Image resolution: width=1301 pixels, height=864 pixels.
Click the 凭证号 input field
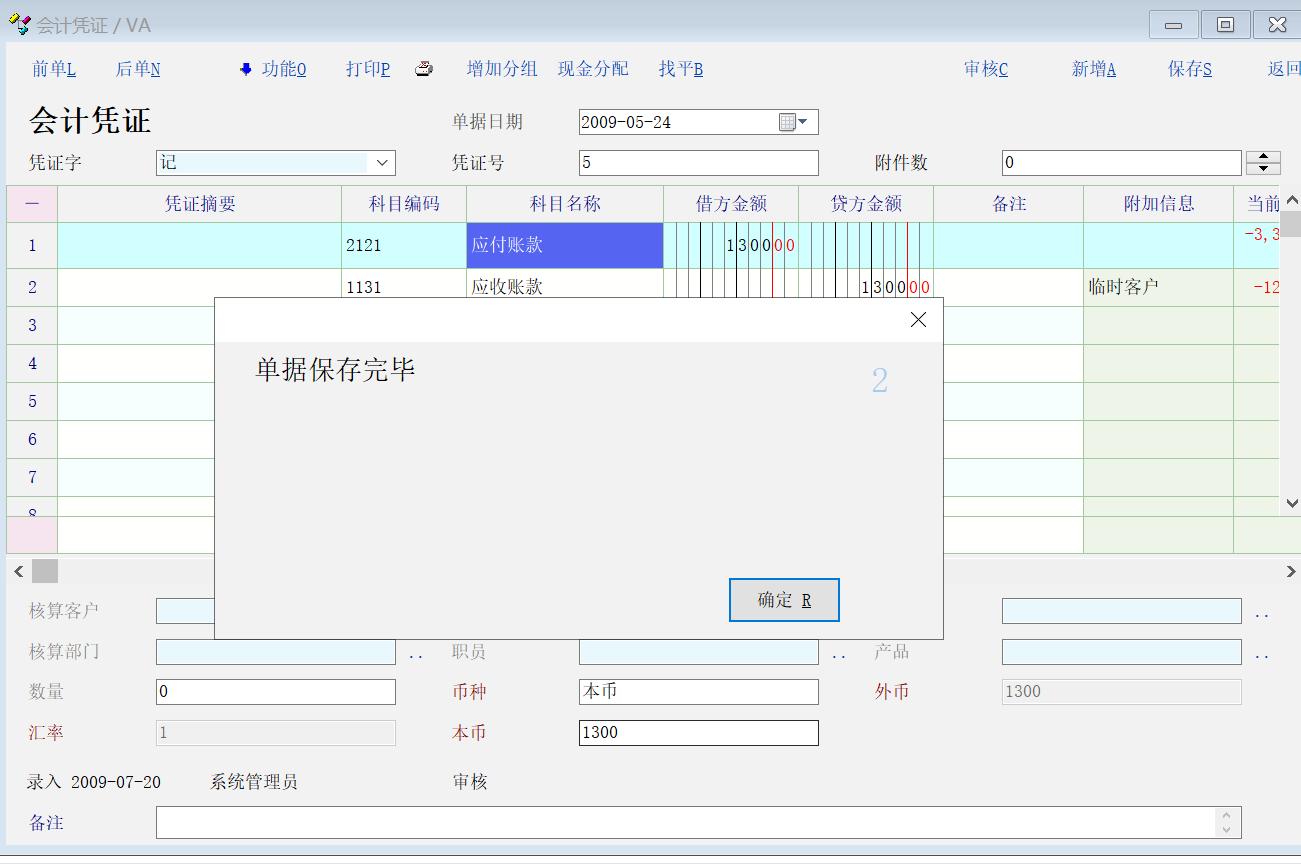(699, 162)
